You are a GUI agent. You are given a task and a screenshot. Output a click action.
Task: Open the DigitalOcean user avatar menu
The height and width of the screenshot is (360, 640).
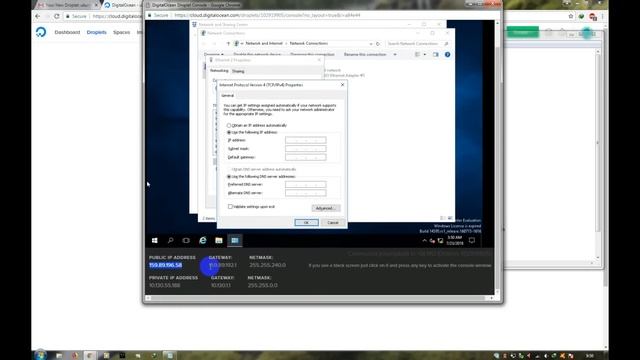587,33
